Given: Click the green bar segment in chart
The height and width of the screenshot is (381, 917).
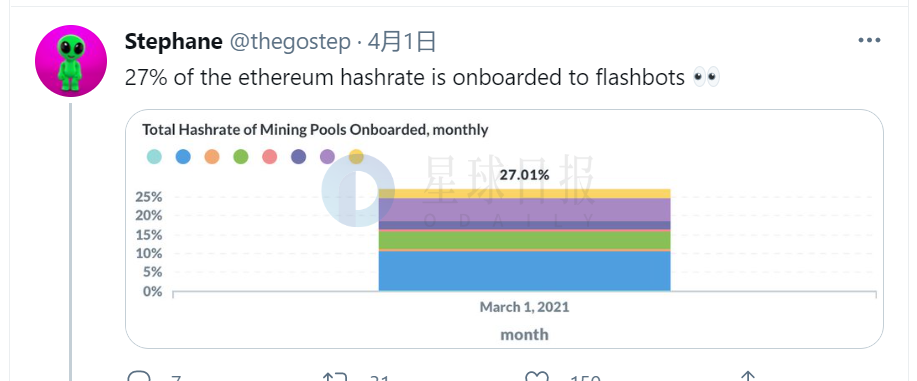Looking at the screenshot, I should pyautogui.click(x=525, y=240).
